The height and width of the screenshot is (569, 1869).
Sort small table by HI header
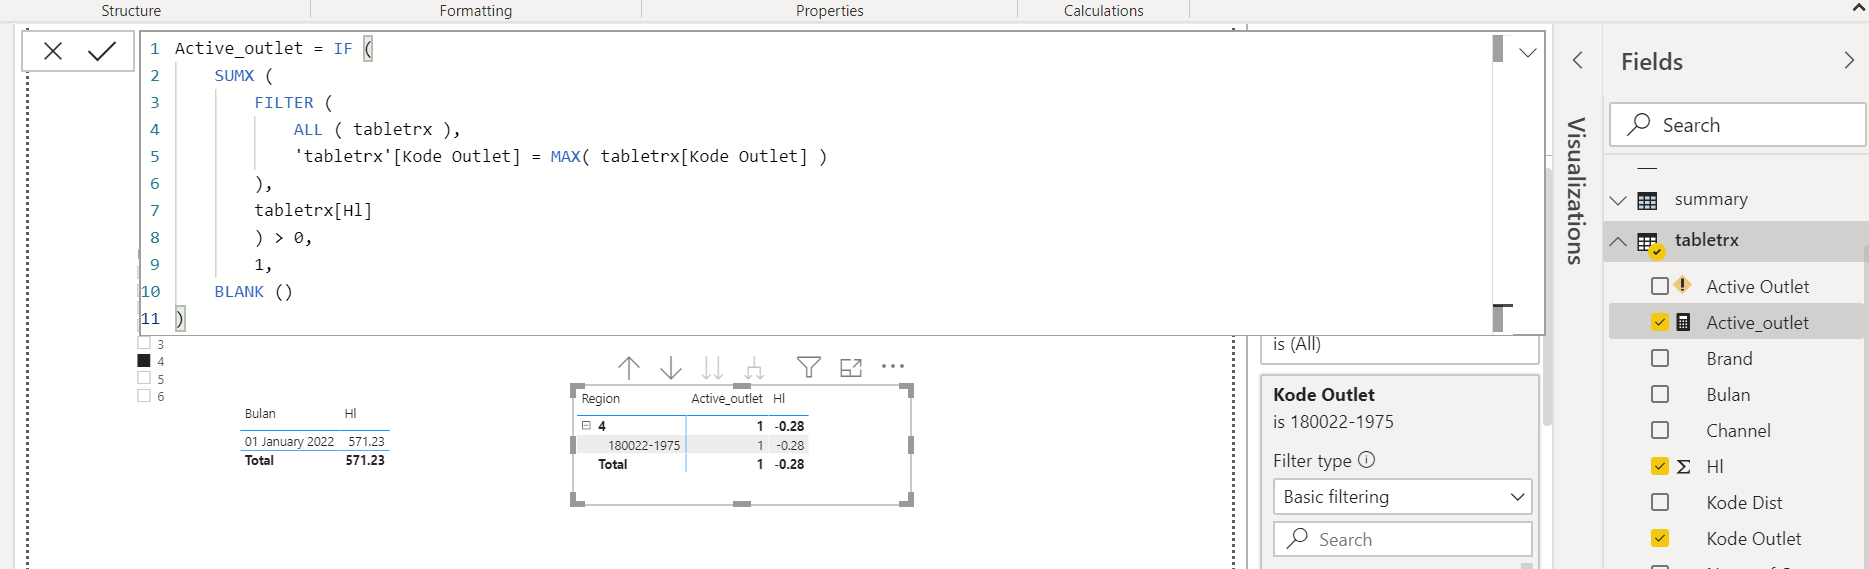click(x=351, y=414)
